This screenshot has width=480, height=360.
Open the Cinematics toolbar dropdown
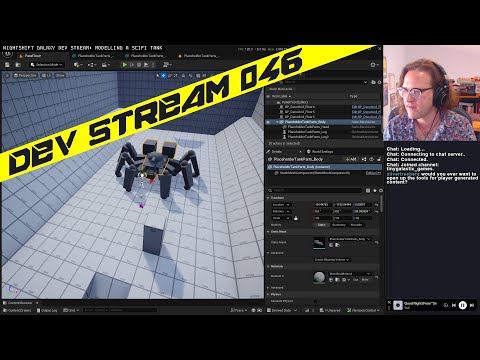(106, 65)
